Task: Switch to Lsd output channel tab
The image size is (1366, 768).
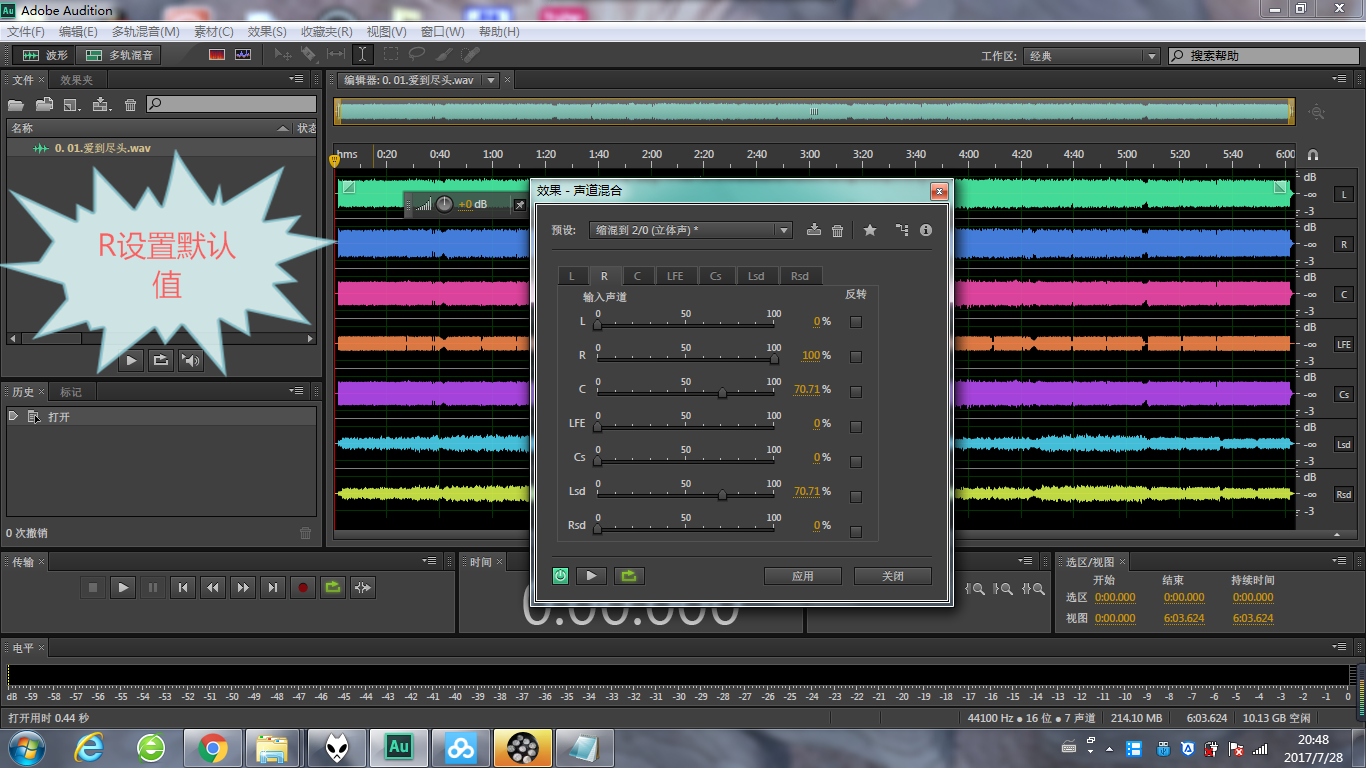Action: pyautogui.click(x=756, y=276)
